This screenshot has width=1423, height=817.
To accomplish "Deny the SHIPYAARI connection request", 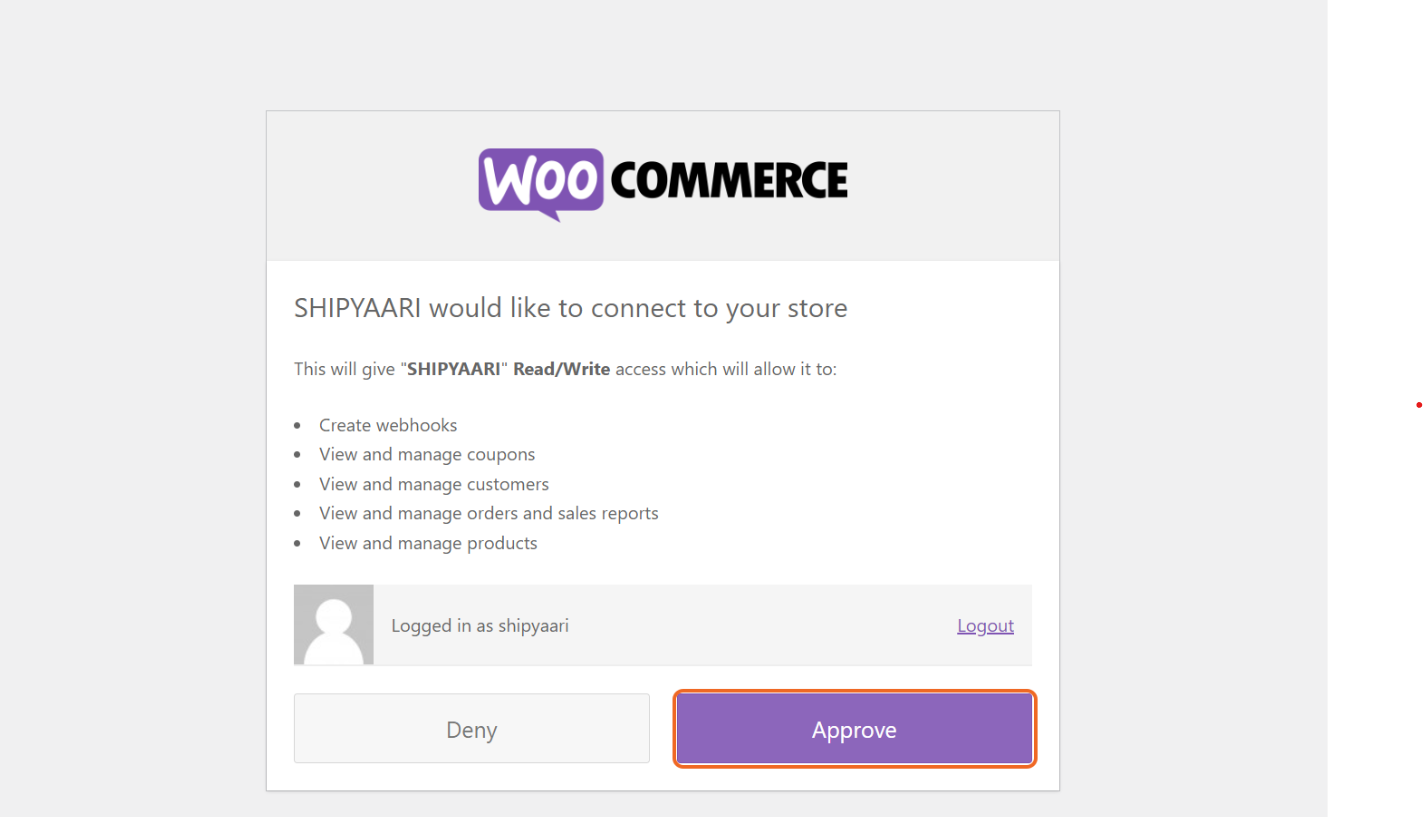I will point(472,729).
